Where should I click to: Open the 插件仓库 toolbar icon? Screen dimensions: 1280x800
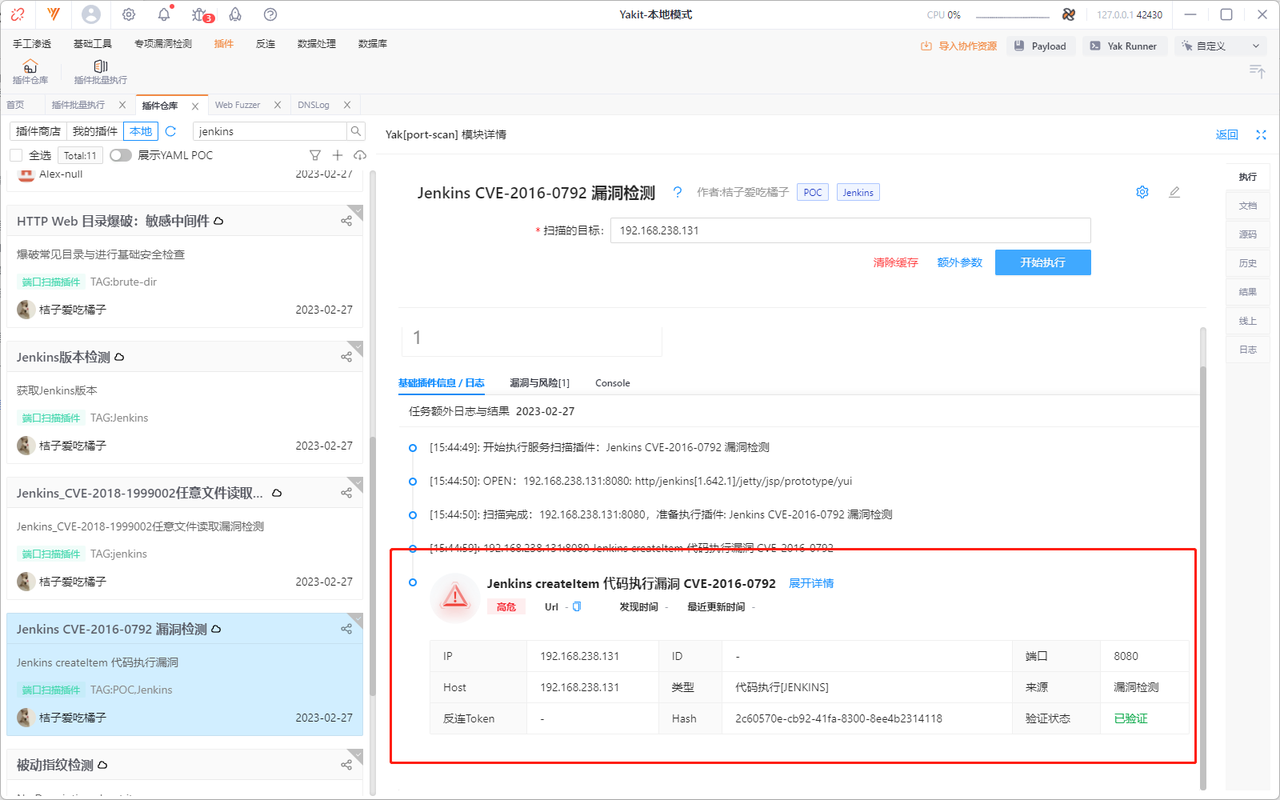[30, 71]
